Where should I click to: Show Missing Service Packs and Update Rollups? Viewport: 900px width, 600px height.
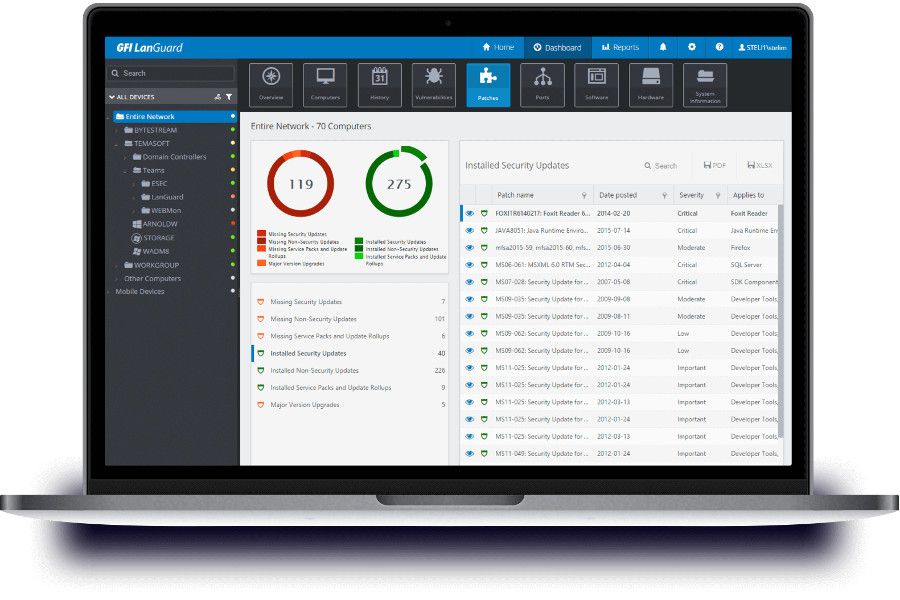tap(350, 336)
